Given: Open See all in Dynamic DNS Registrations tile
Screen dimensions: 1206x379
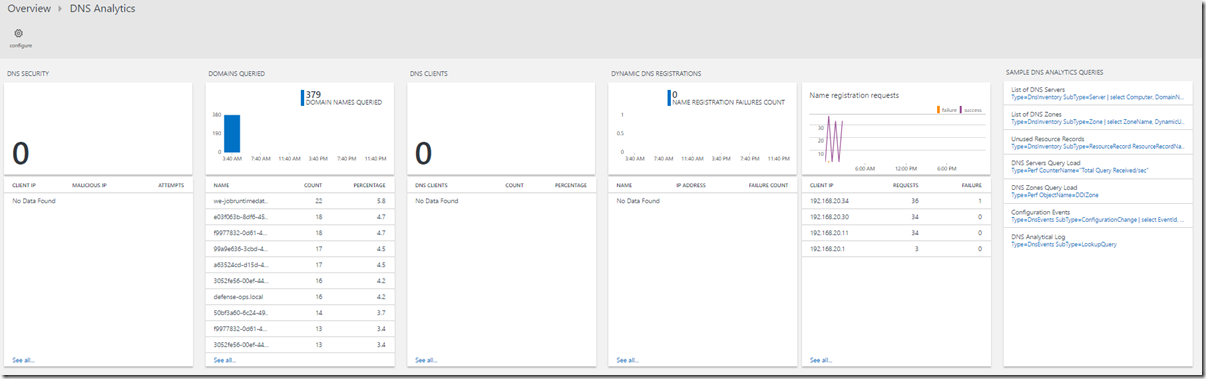Looking at the screenshot, I should click(628, 359).
